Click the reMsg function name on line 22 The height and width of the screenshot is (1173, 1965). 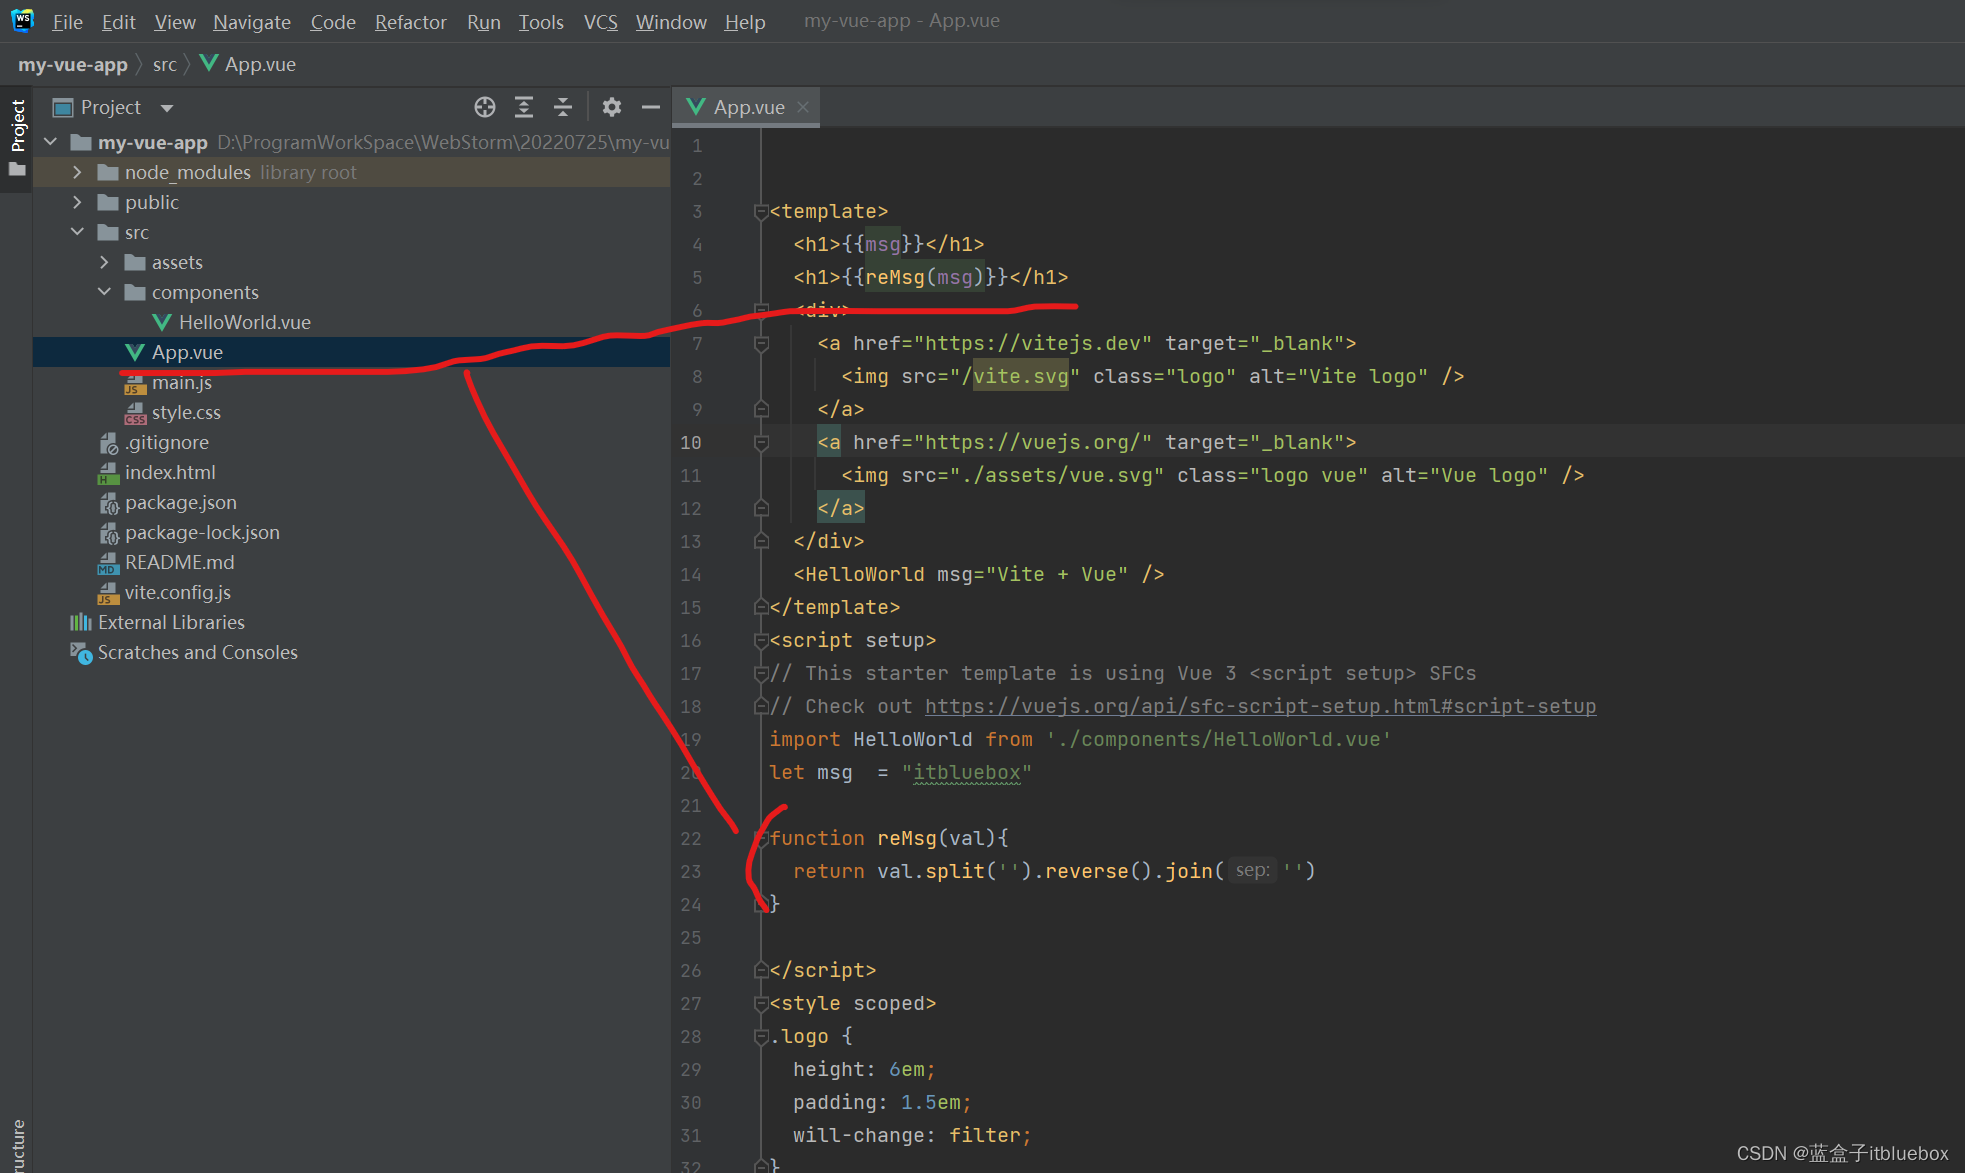pyautogui.click(x=907, y=838)
